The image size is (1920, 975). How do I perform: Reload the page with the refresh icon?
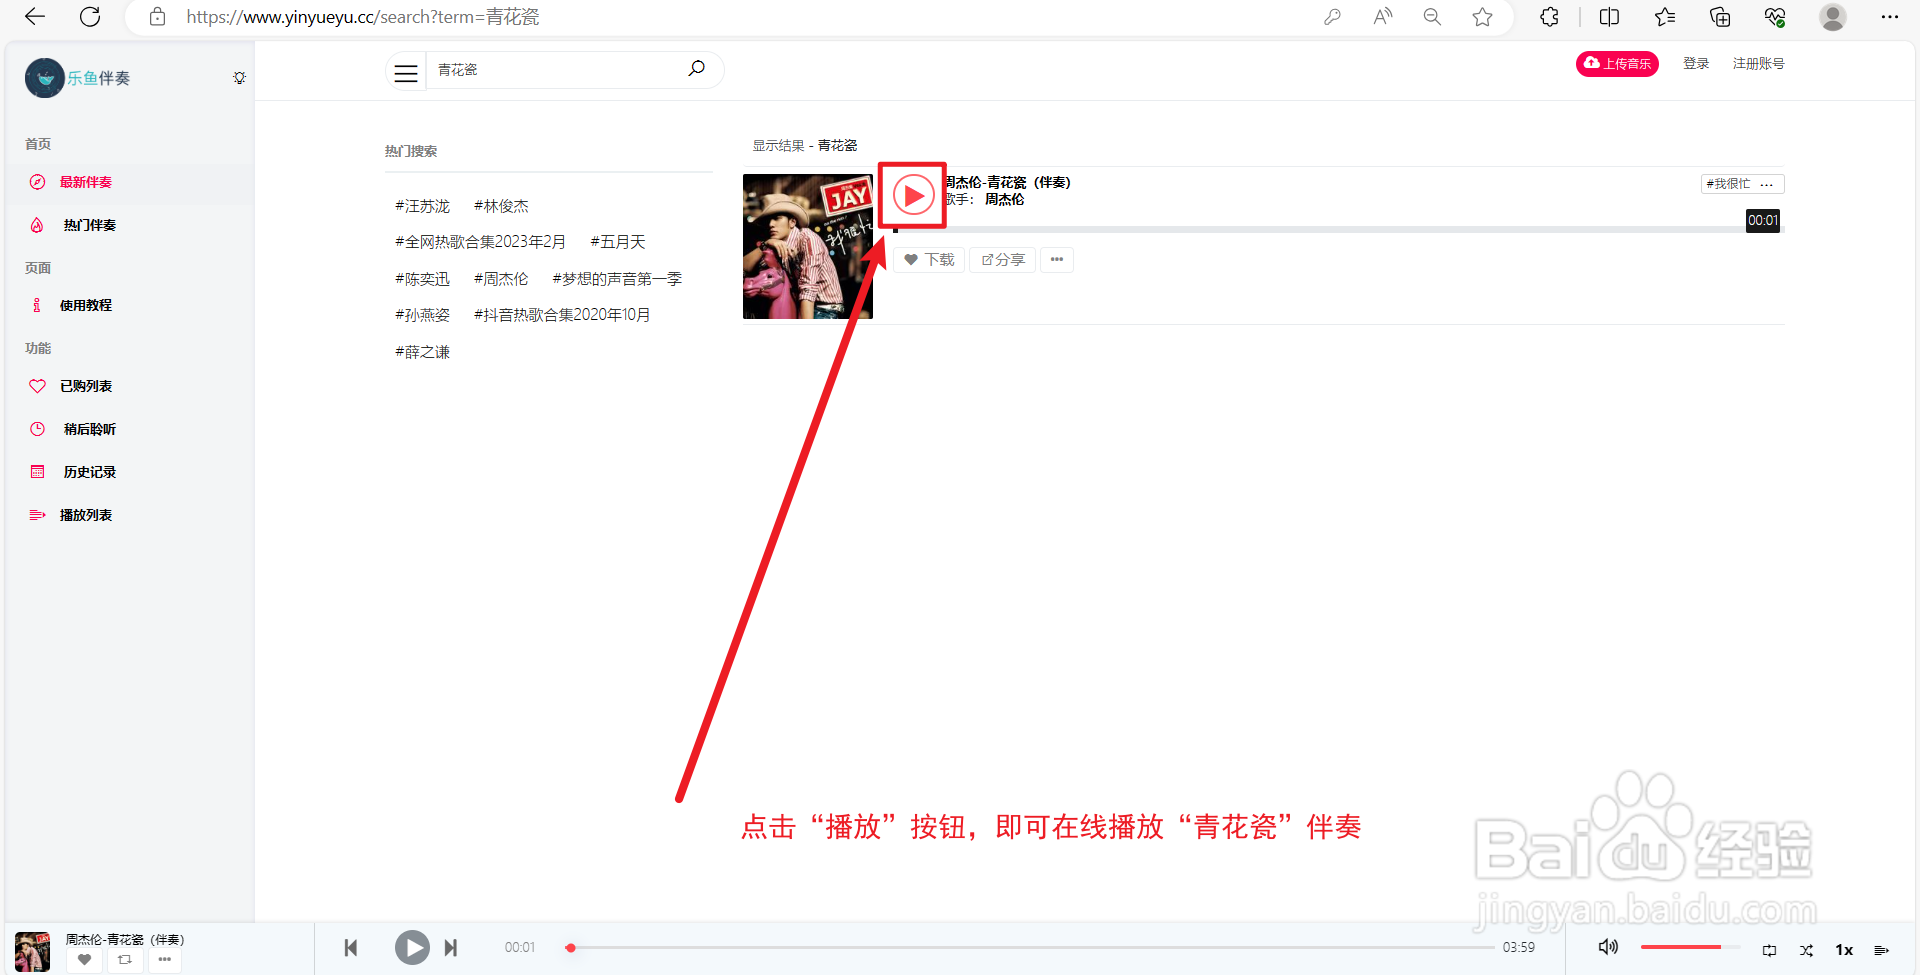(x=90, y=17)
